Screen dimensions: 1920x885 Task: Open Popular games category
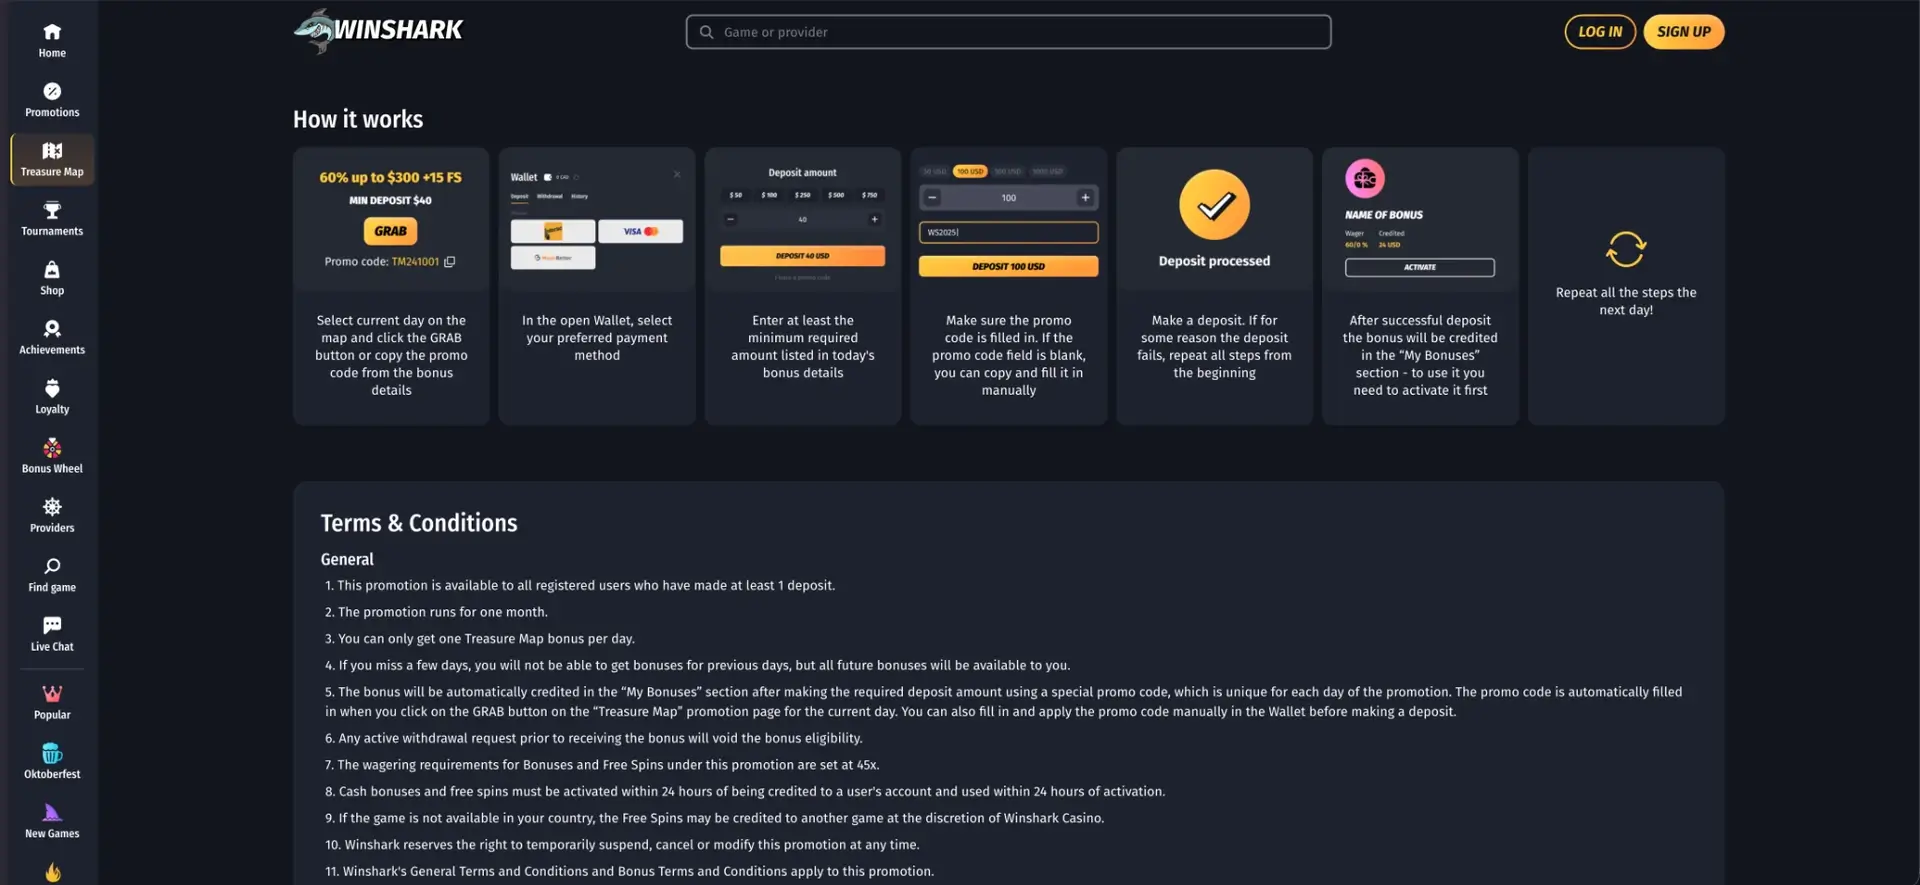point(52,702)
